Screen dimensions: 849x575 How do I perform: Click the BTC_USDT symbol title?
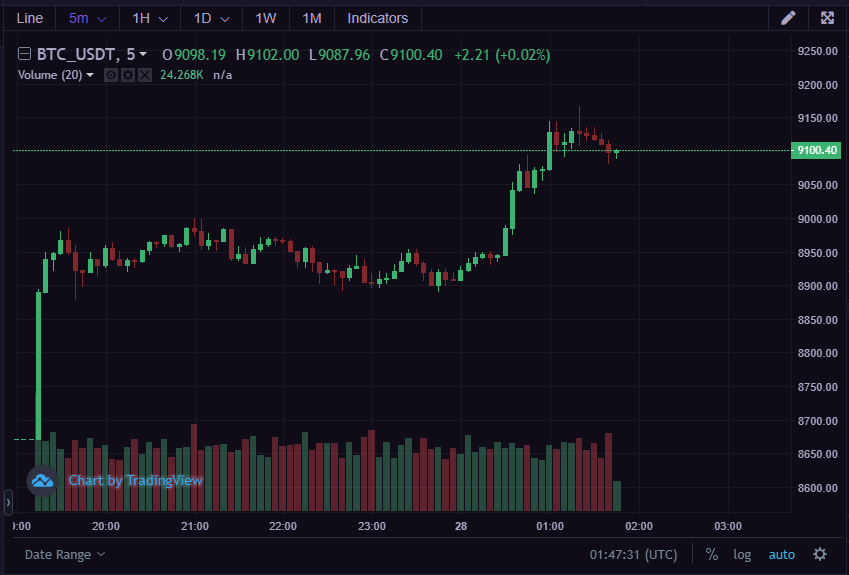click(x=75, y=54)
